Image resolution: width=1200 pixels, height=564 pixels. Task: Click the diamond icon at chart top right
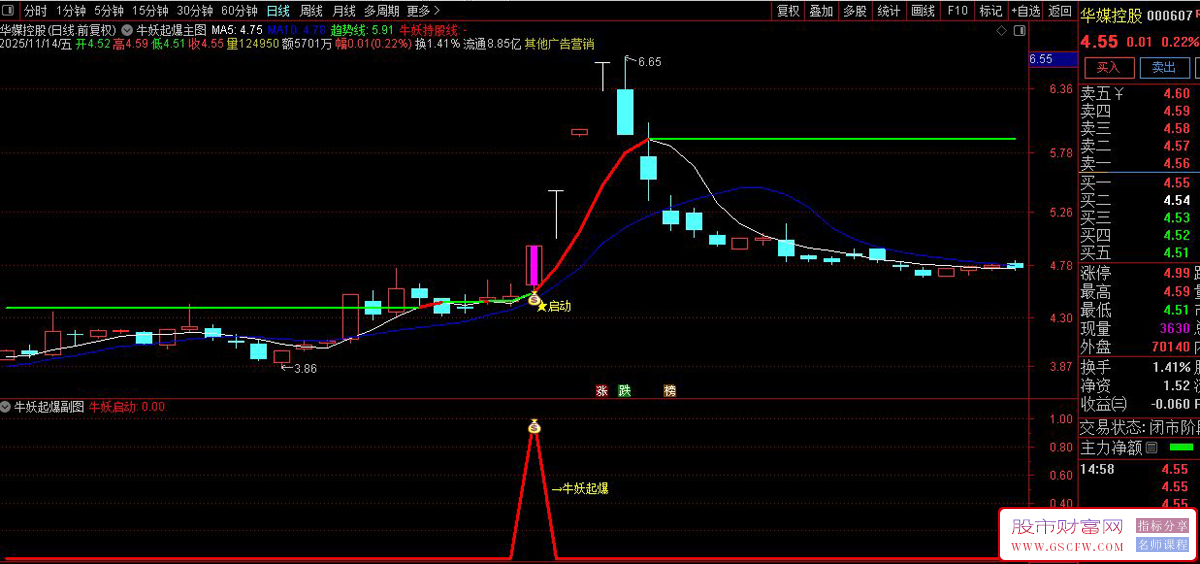[x=1002, y=30]
